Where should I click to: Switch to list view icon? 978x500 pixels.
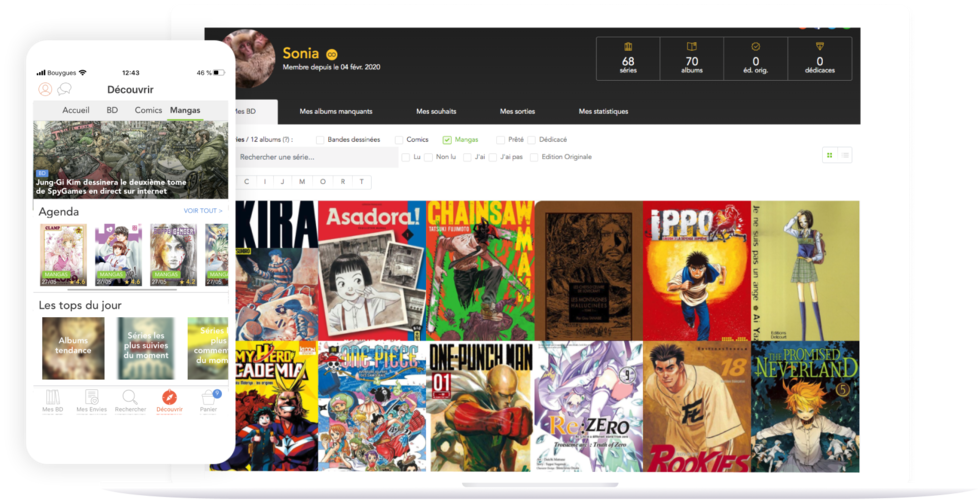click(x=845, y=155)
